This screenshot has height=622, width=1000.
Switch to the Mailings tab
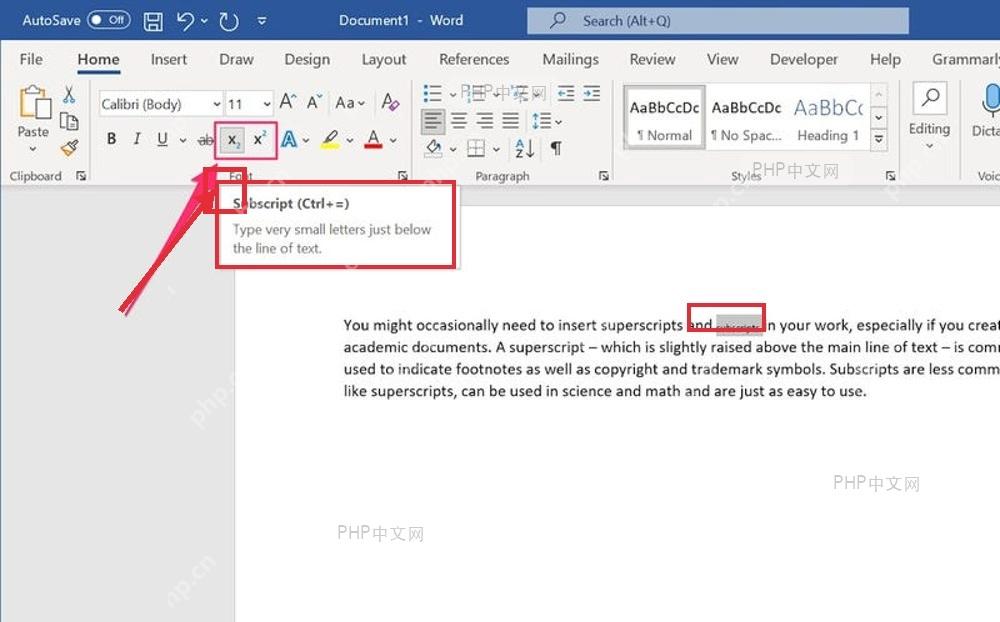[571, 59]
